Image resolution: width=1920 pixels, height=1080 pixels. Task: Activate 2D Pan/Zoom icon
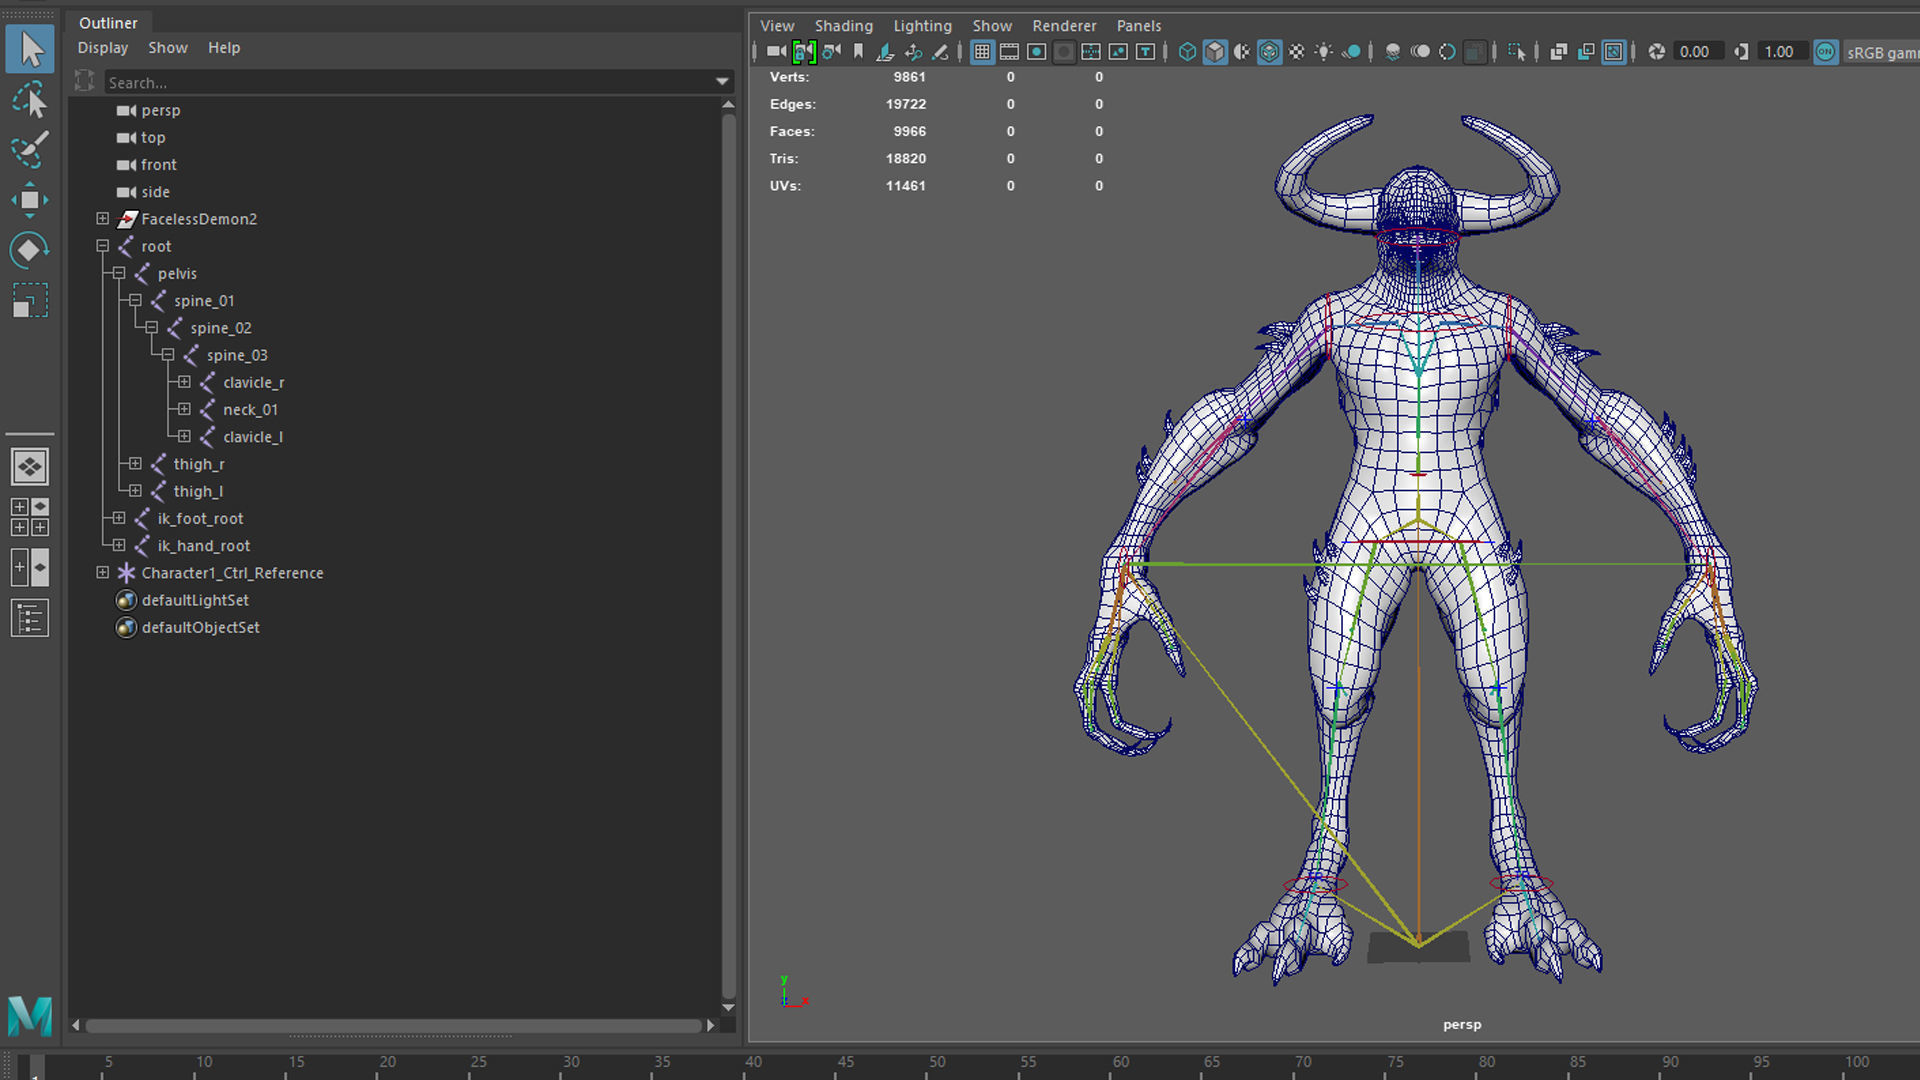pyautogui.click(x=913, y=52)
